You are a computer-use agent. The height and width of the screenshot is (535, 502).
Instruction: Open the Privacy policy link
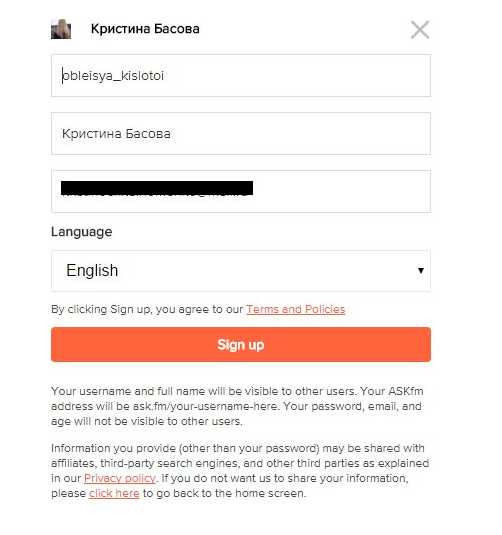pos(119,478)
